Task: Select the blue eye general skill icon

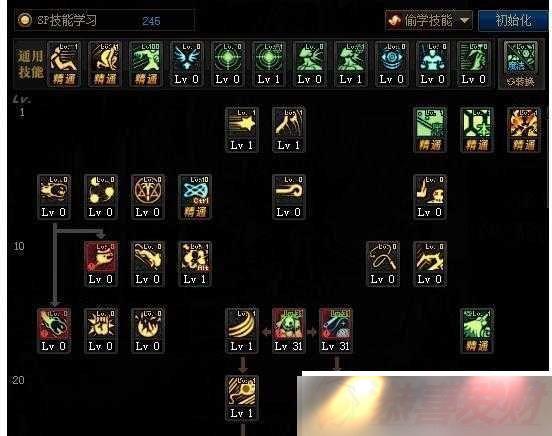Action: 392,64
